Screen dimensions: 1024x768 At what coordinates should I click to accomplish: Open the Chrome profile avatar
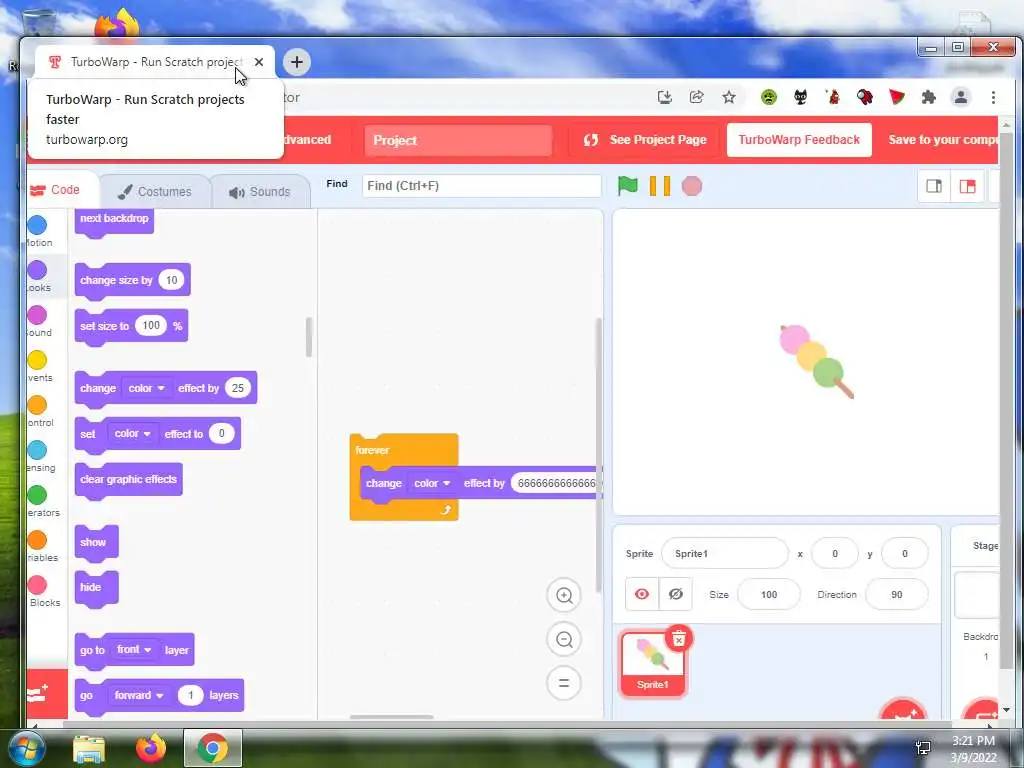coord(961,97)
